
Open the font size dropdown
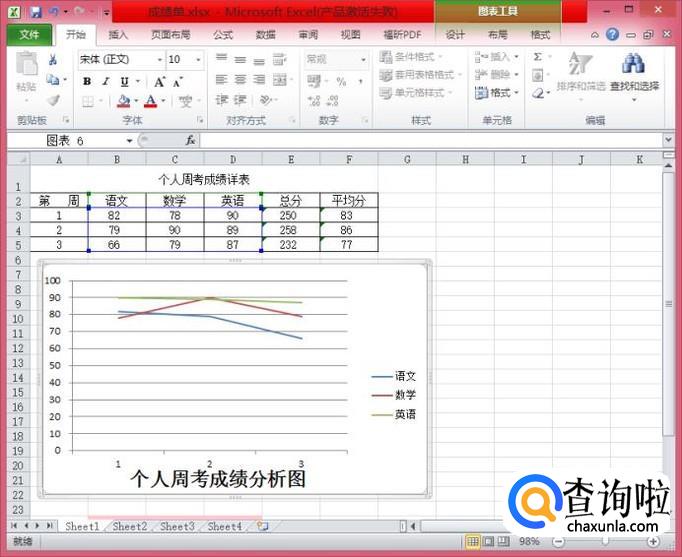pos(201,60)
